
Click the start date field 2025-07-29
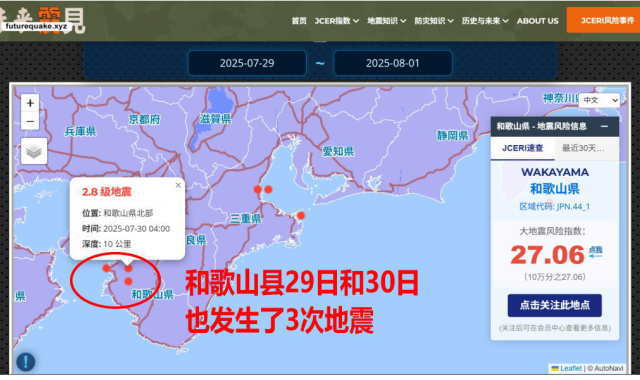click(247, 63)
